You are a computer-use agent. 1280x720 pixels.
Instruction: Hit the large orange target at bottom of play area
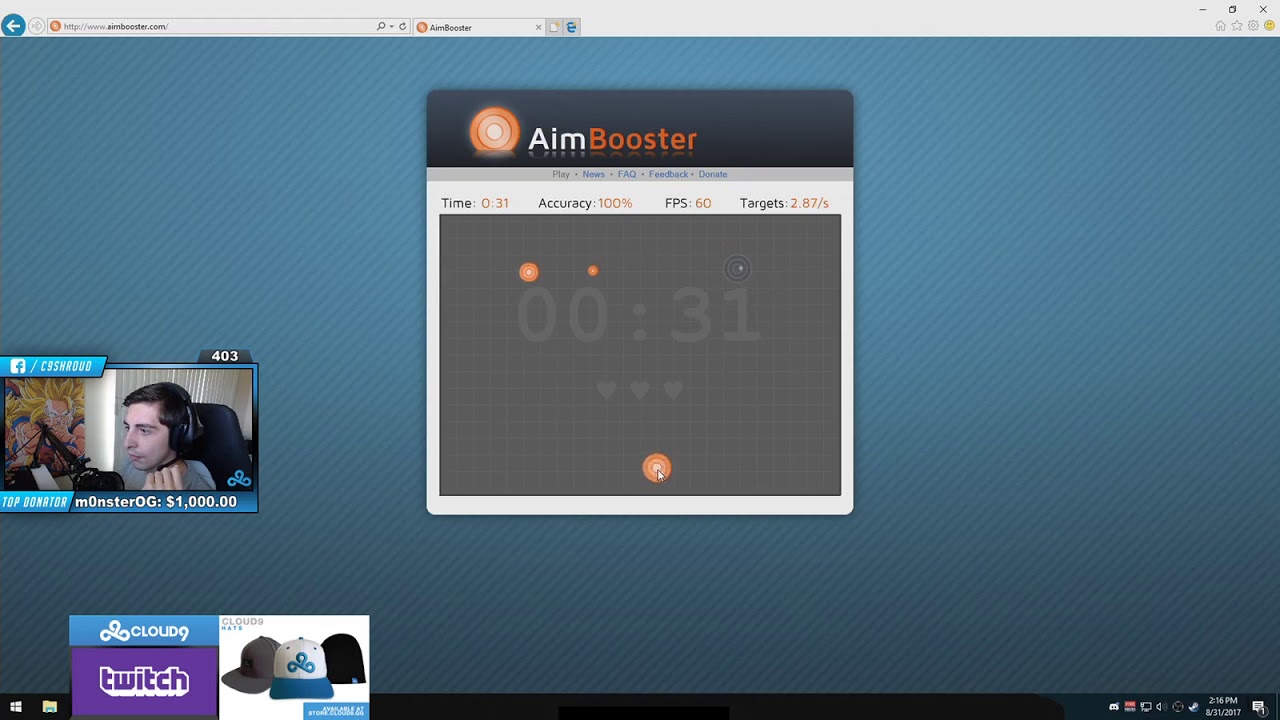(x=657, y=468)
